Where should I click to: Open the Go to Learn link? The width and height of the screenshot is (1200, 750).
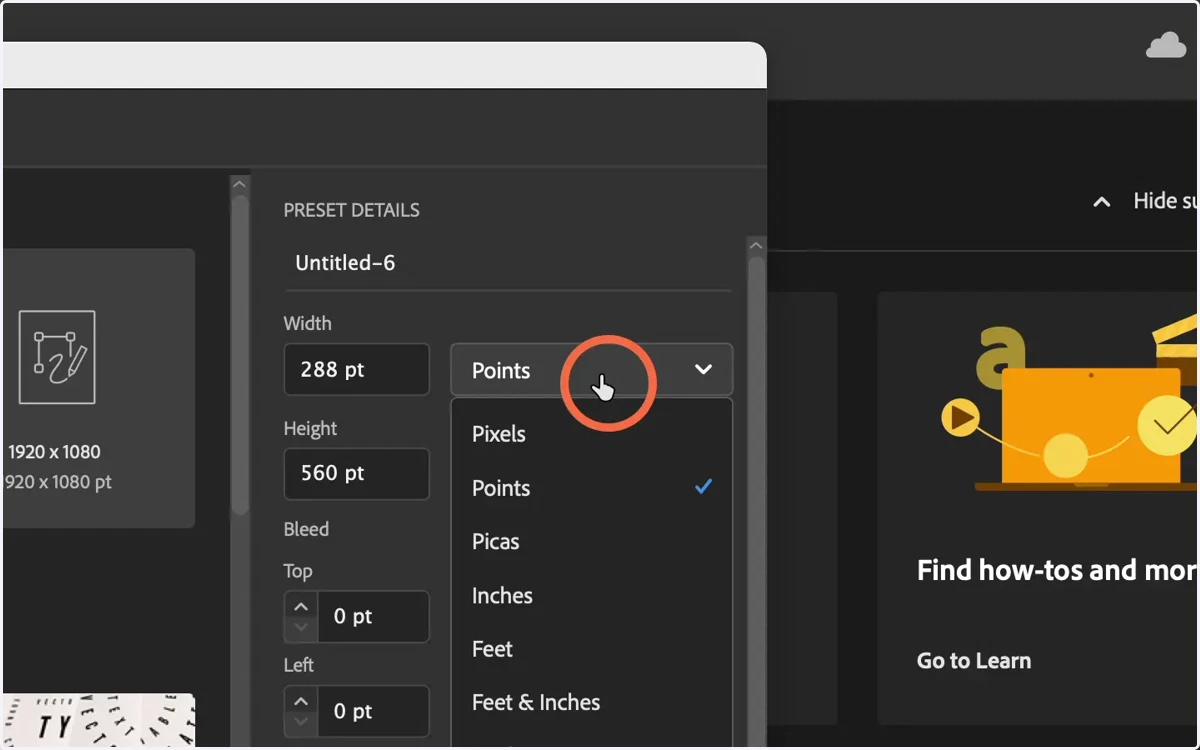974,661
